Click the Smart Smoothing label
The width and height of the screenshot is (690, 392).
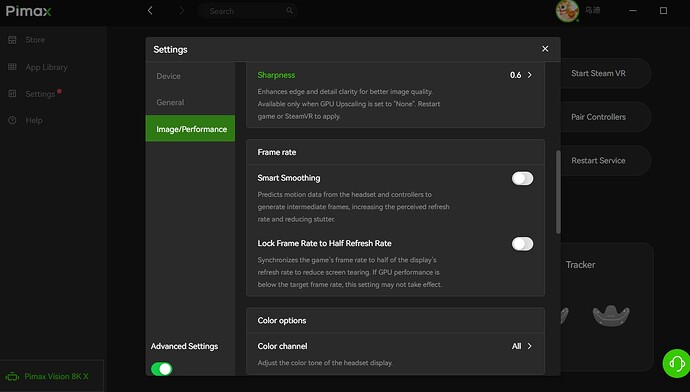(289, 178)
